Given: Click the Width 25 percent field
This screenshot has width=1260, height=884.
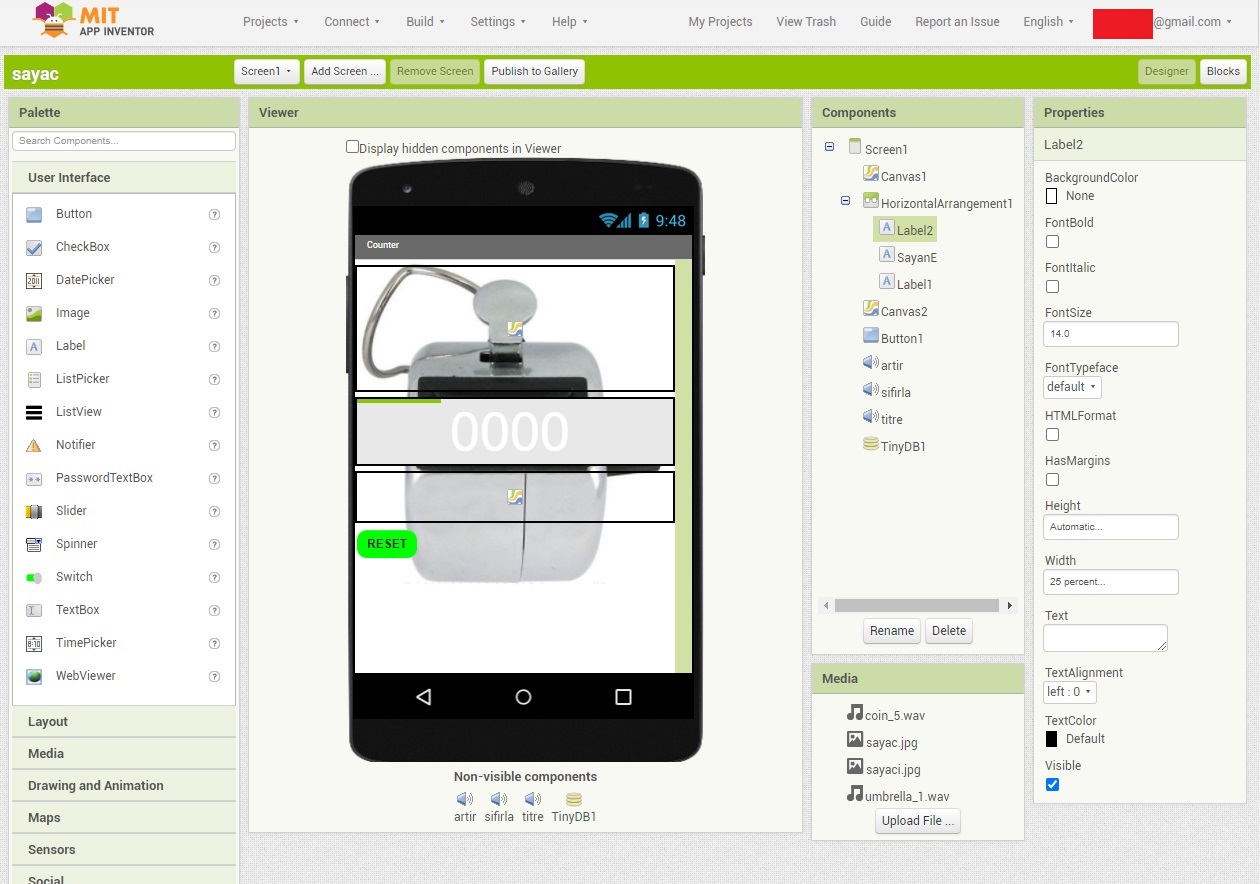Looking at the screenshot, I should tap(1110, 582).
